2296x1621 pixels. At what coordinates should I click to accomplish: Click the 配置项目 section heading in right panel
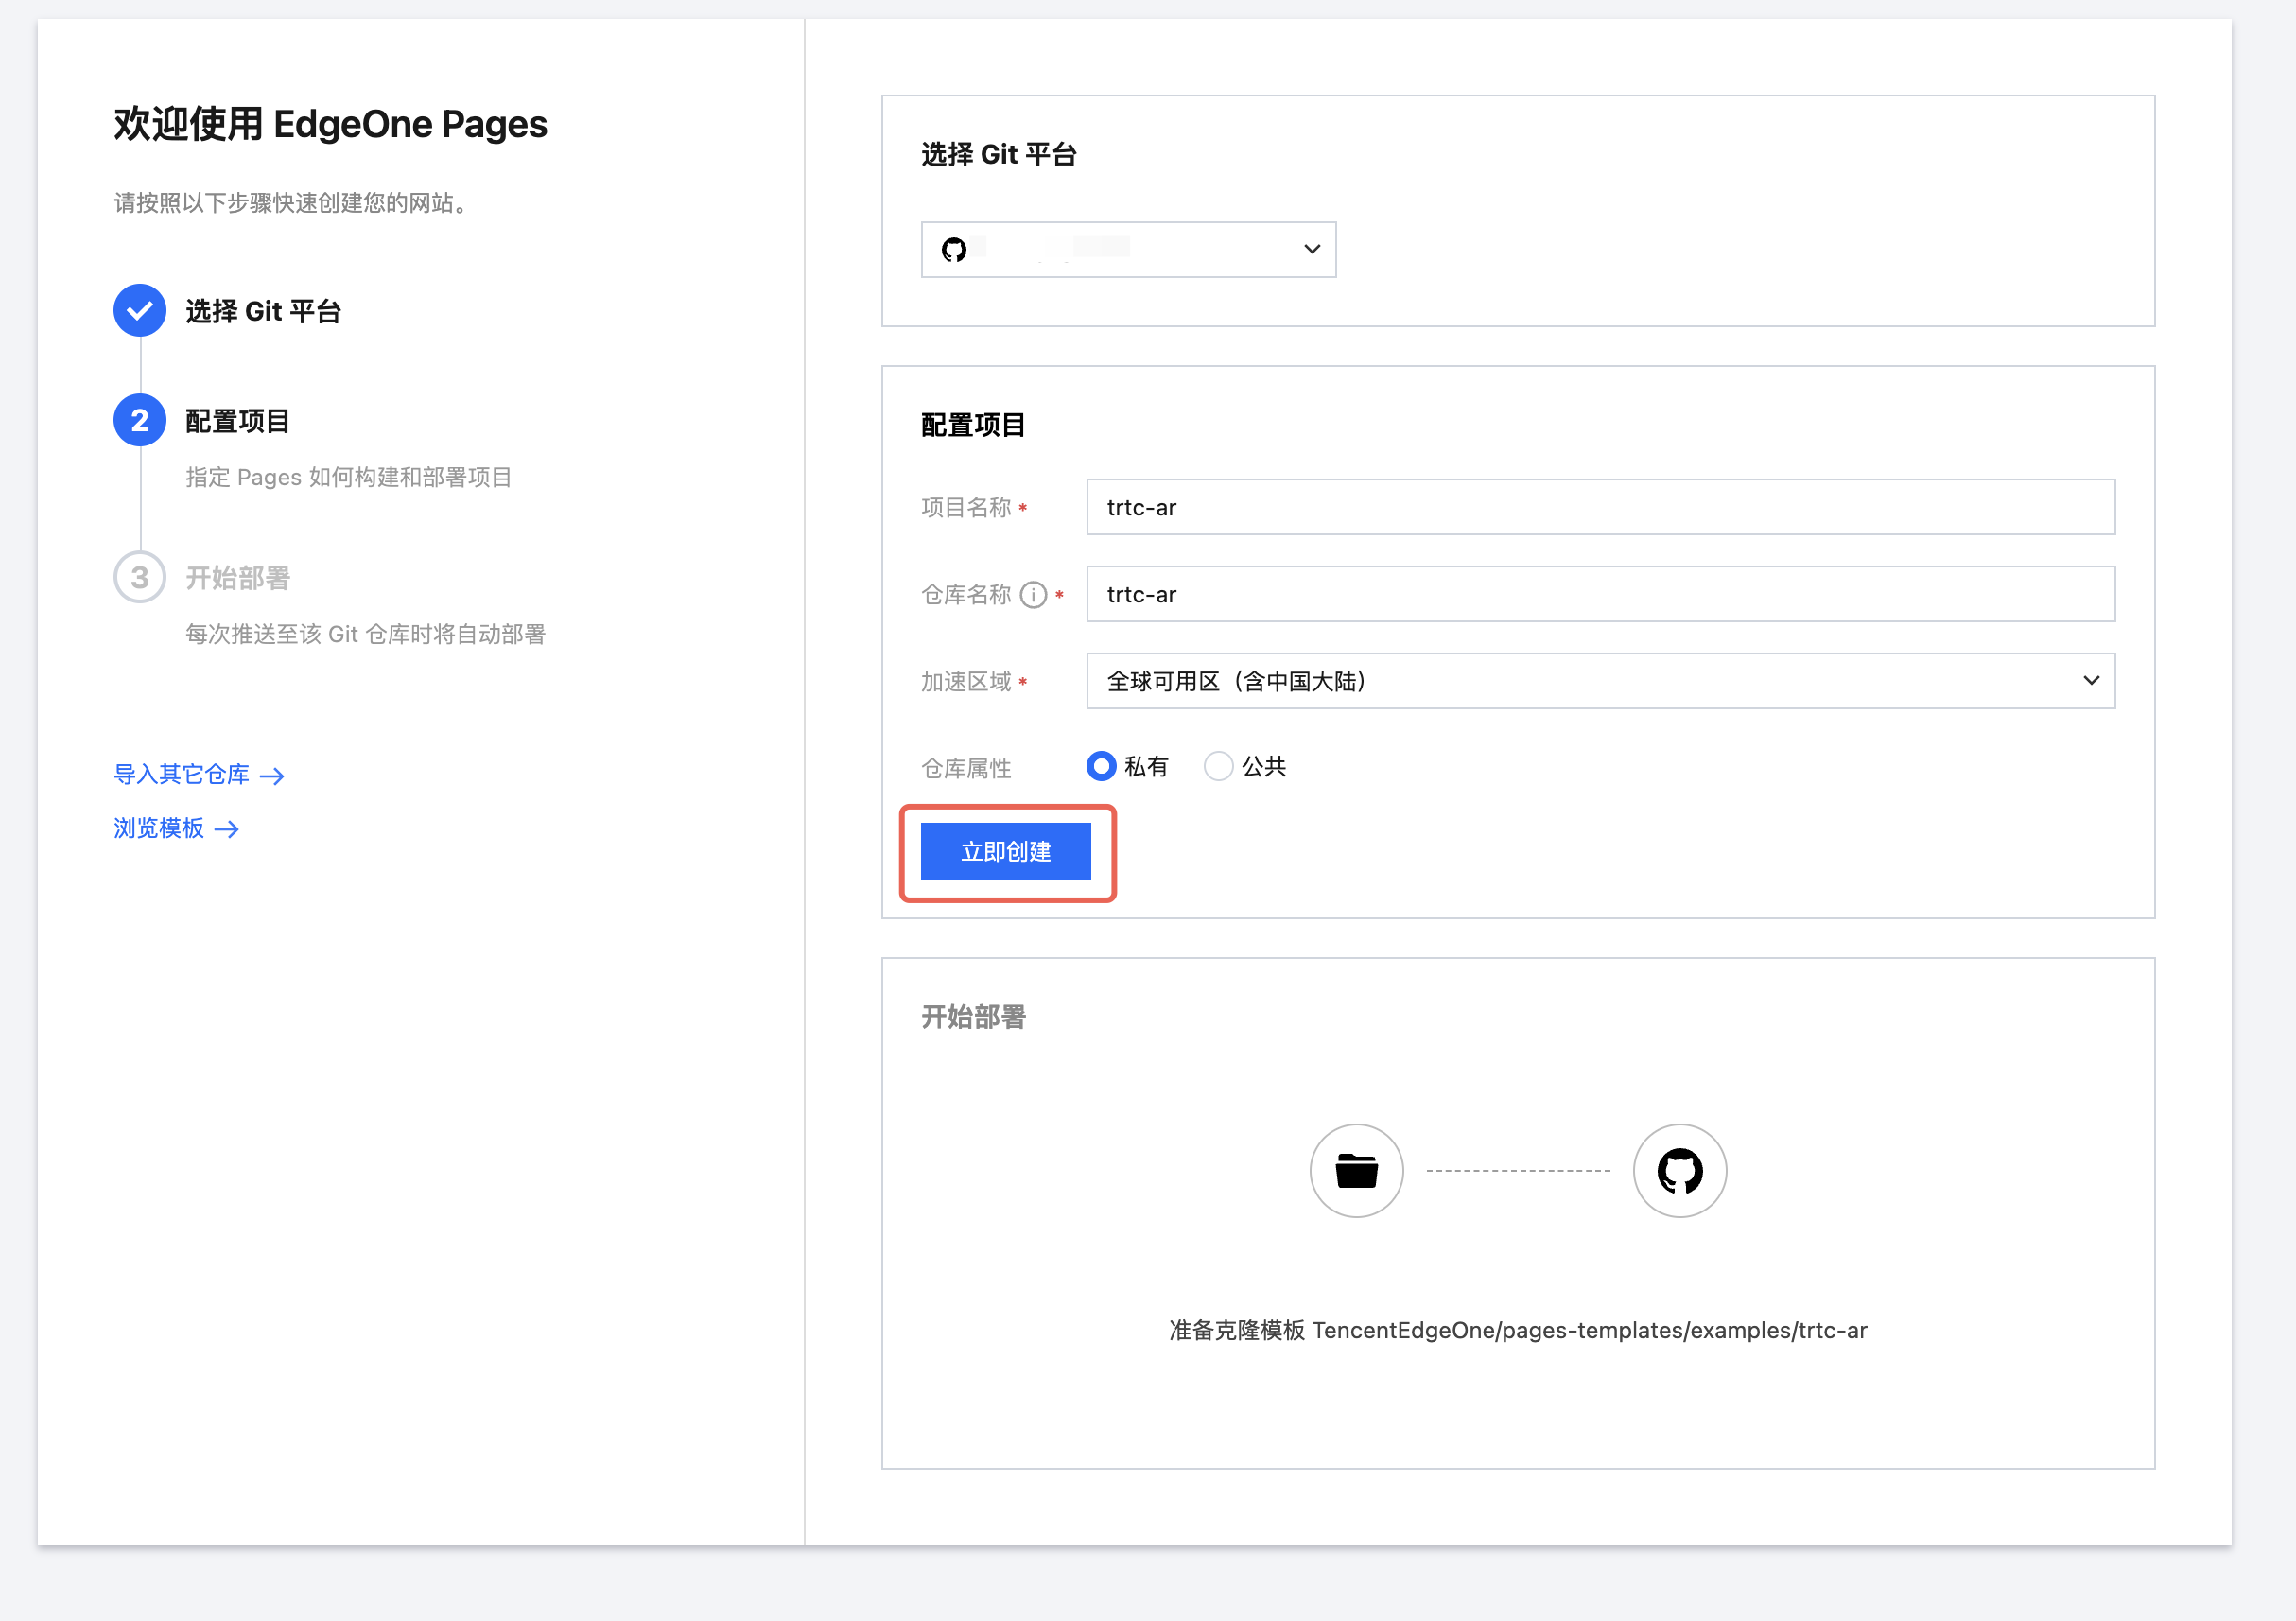point(973,425)
